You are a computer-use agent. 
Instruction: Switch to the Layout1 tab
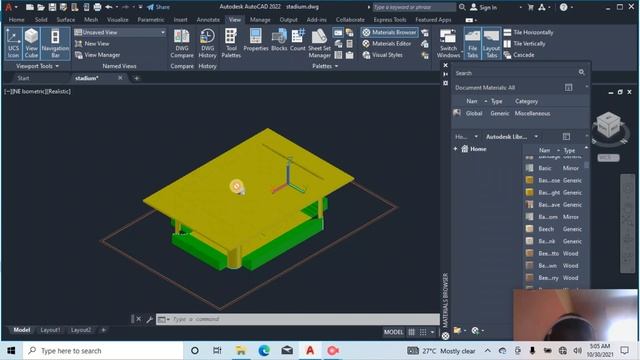point(50,330)
